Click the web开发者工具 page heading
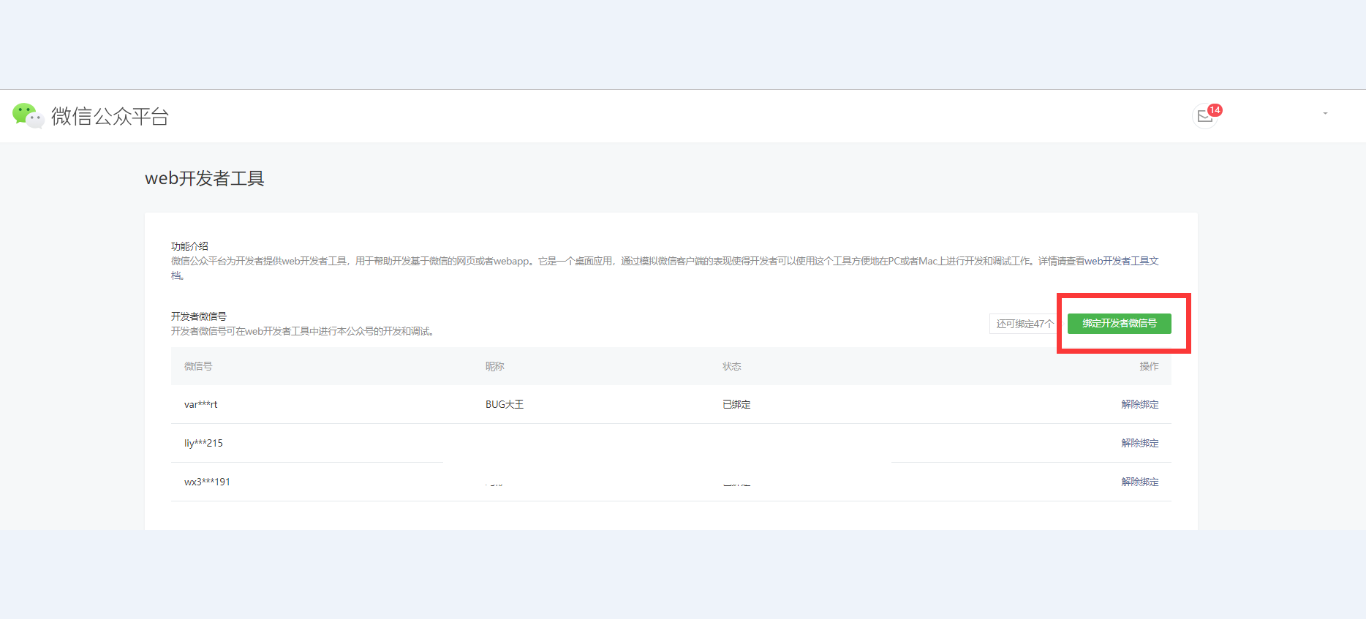1366x619 pixels. click(205, 179)
